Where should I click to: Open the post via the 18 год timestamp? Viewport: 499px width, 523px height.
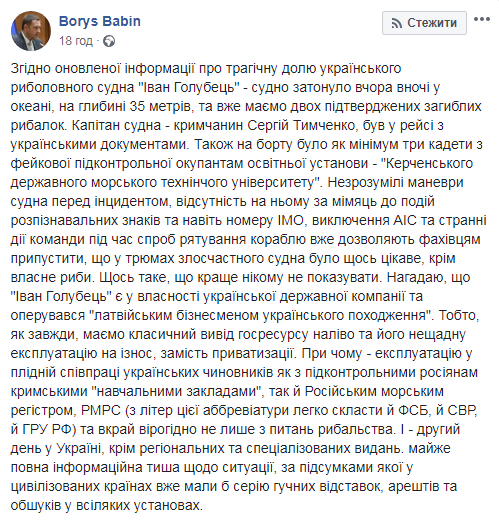(x=76, y=41)
